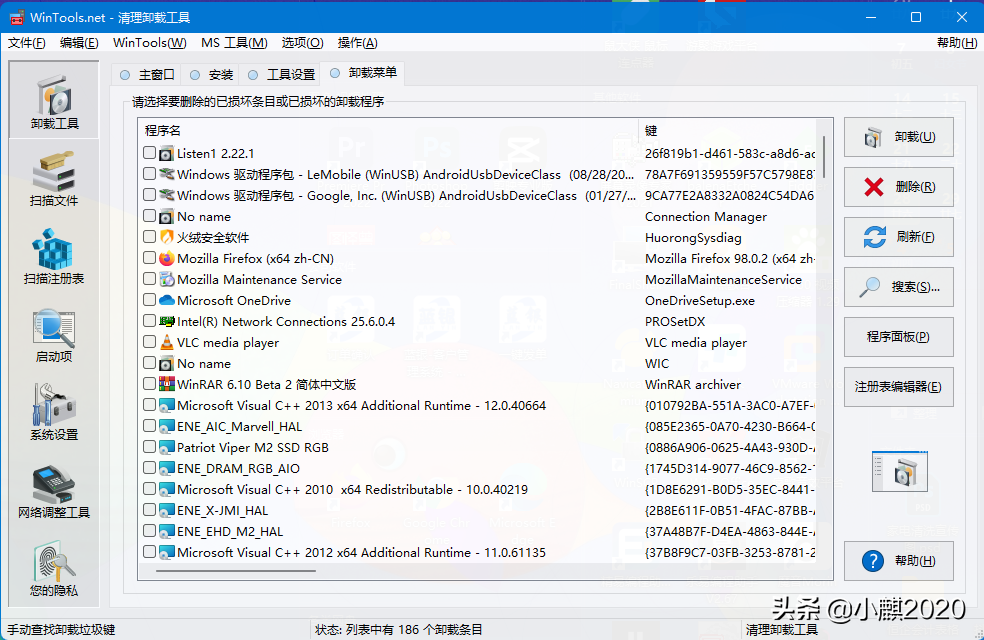
Task: Click the WinTools.net title bar app icon
Action: click(x=16, y=17)
